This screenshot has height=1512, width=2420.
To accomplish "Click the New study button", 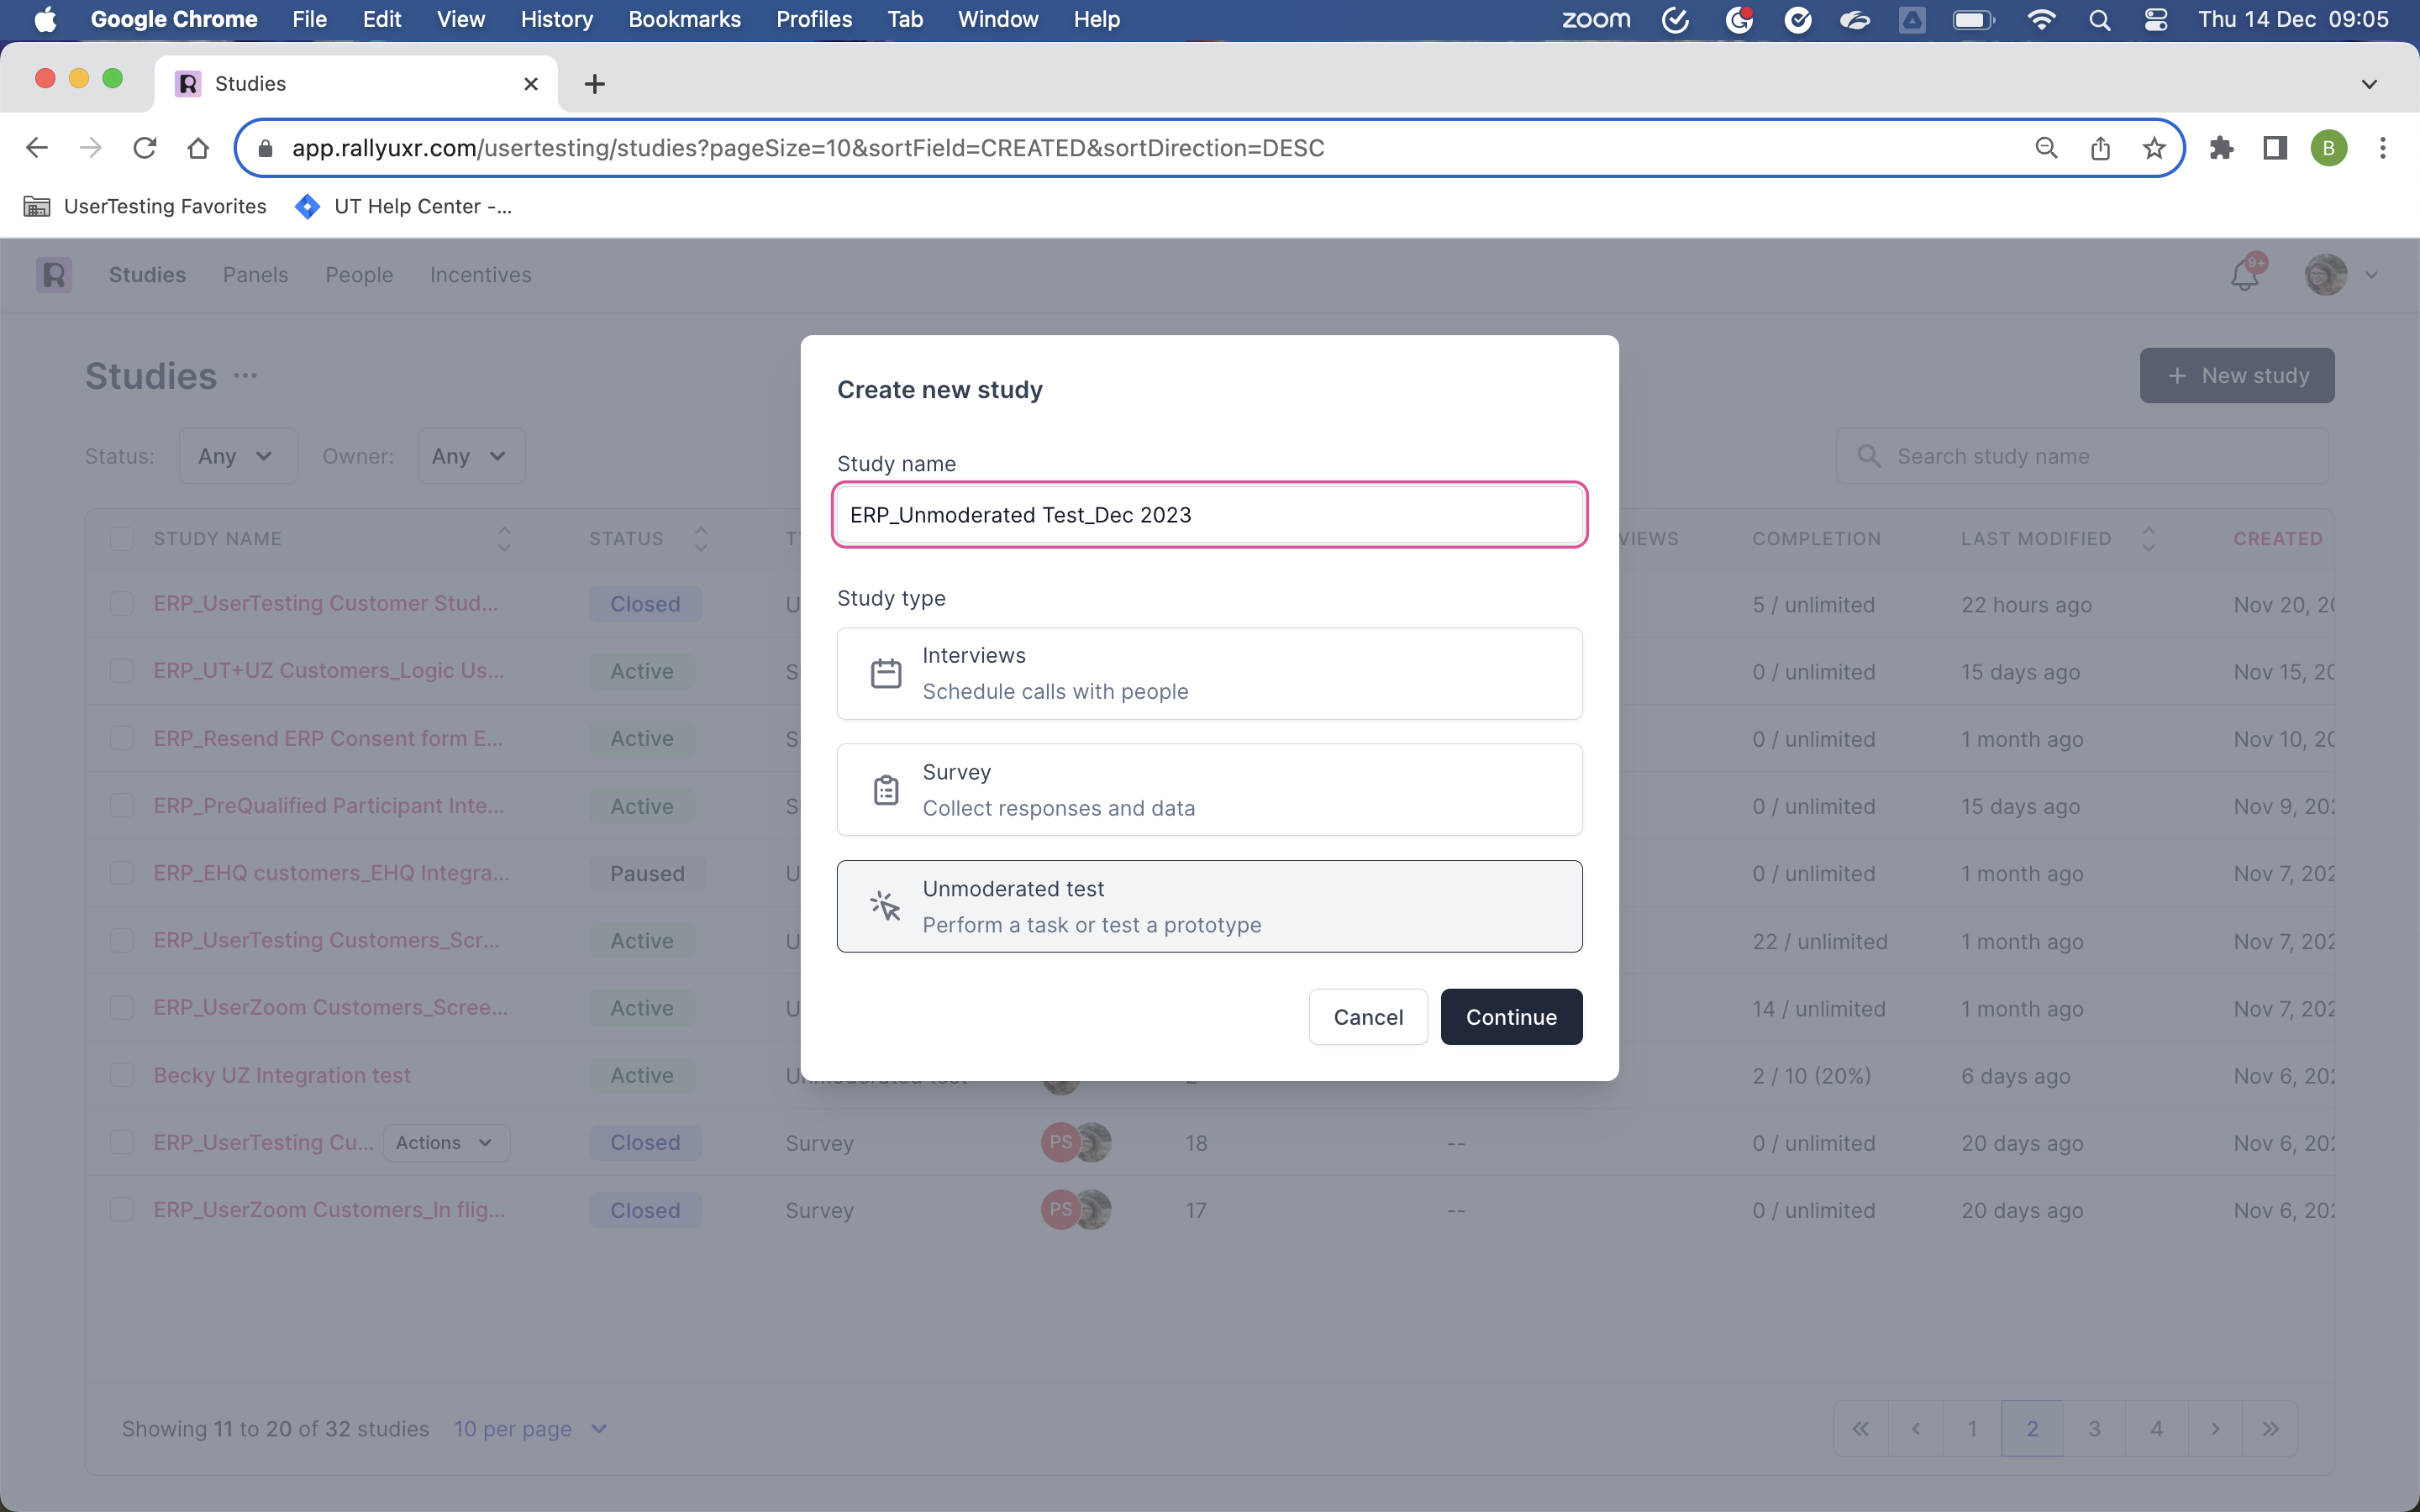I will click(2236, 375).
